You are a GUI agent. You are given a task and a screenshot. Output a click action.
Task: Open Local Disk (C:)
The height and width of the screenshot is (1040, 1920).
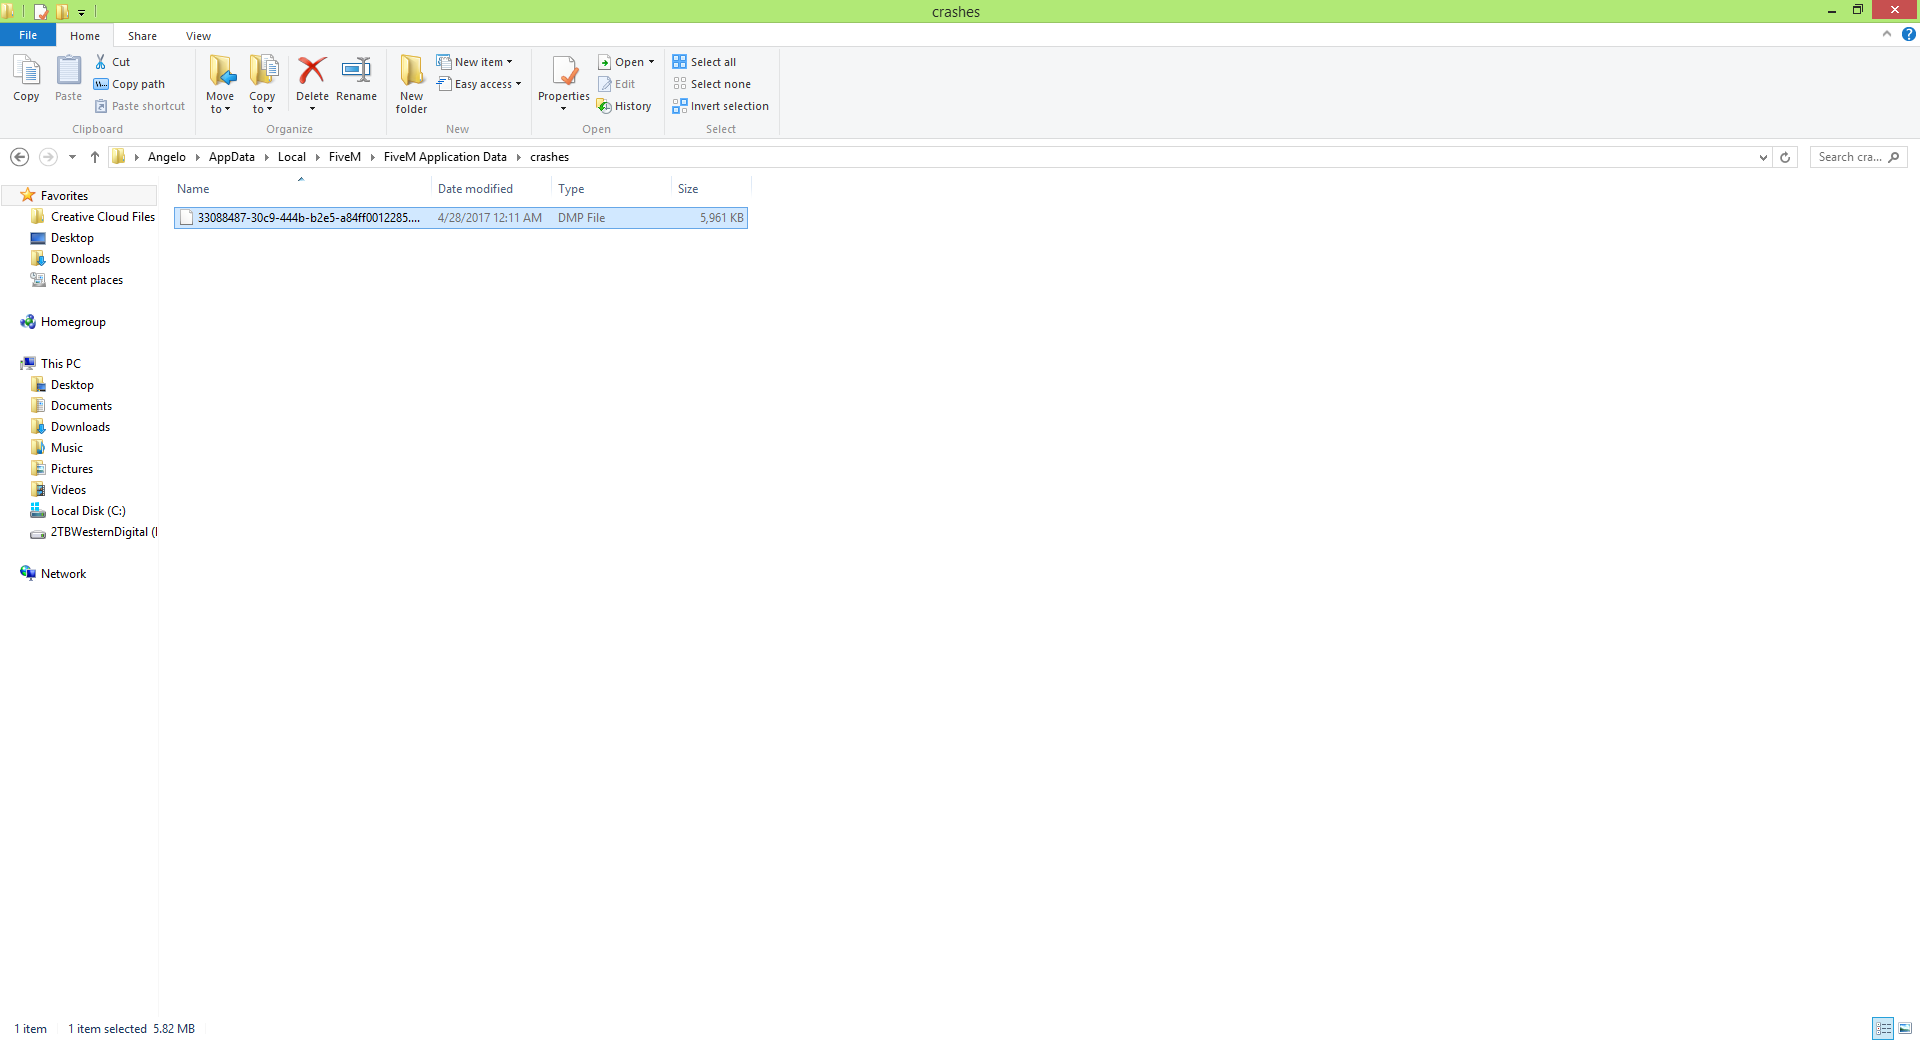[78, 511]
